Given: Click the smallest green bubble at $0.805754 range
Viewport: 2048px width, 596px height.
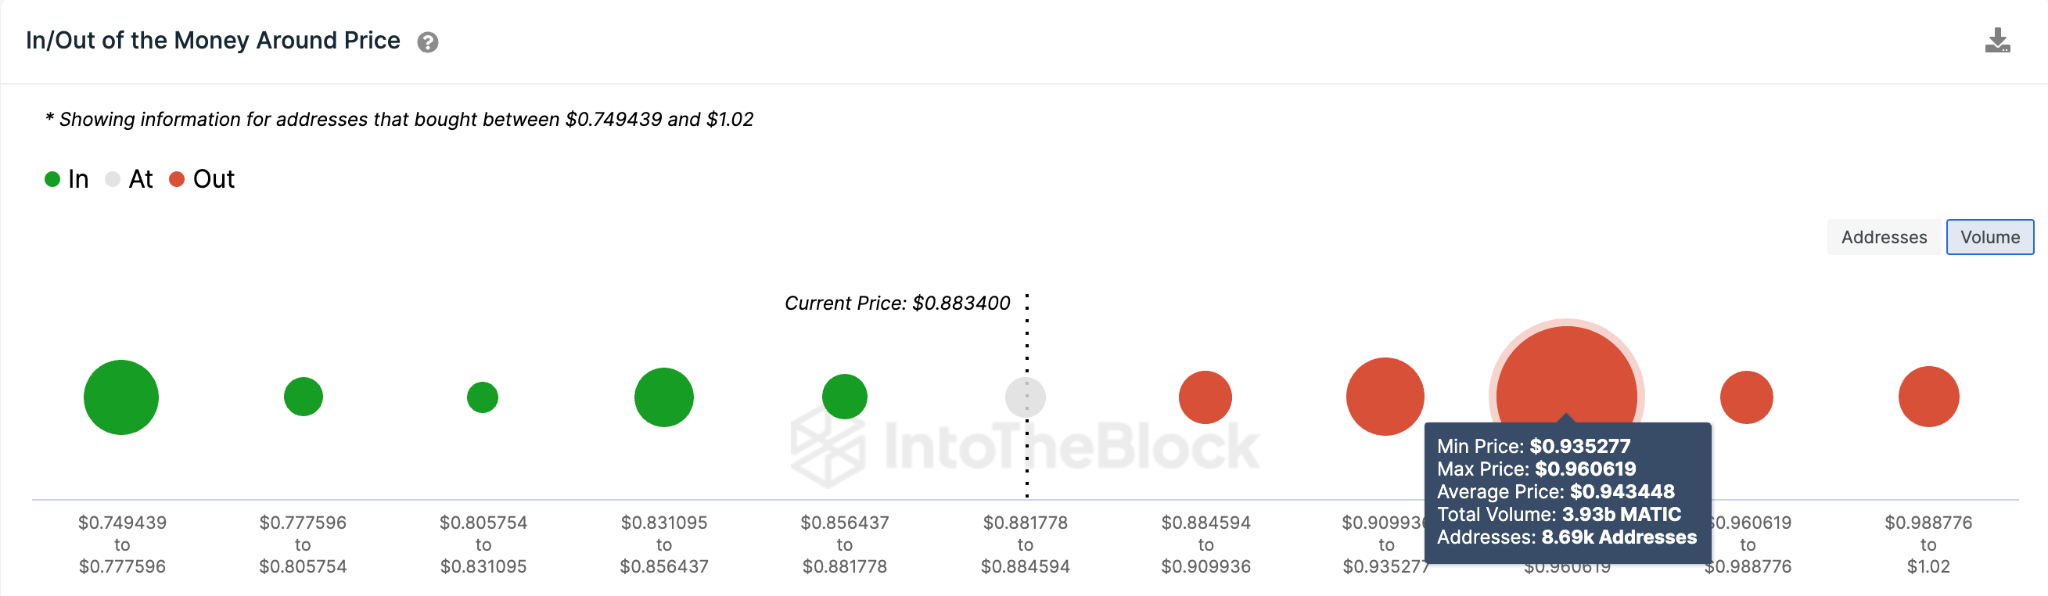Looking at the screenshot, I should (x=482, y=397).
